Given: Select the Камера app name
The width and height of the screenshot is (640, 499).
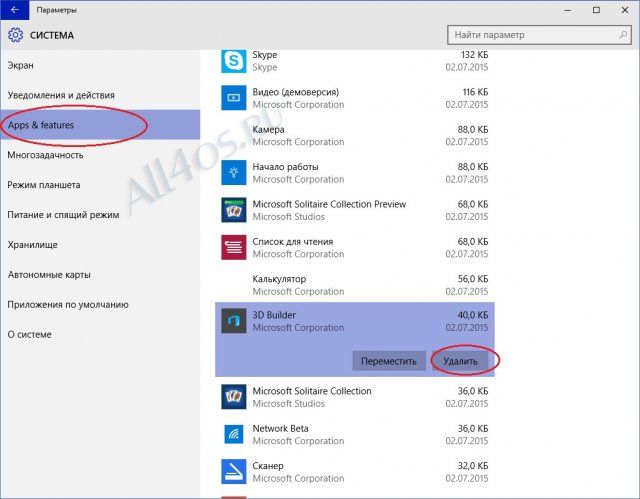Looking at the screenshot, I should pos(268,130).
